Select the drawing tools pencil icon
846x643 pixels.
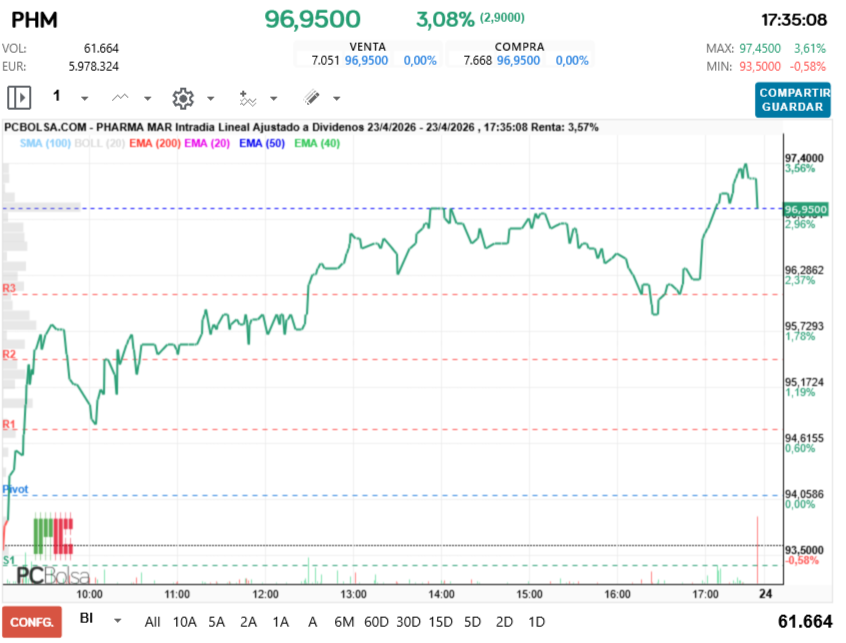[x=310, y=97]
